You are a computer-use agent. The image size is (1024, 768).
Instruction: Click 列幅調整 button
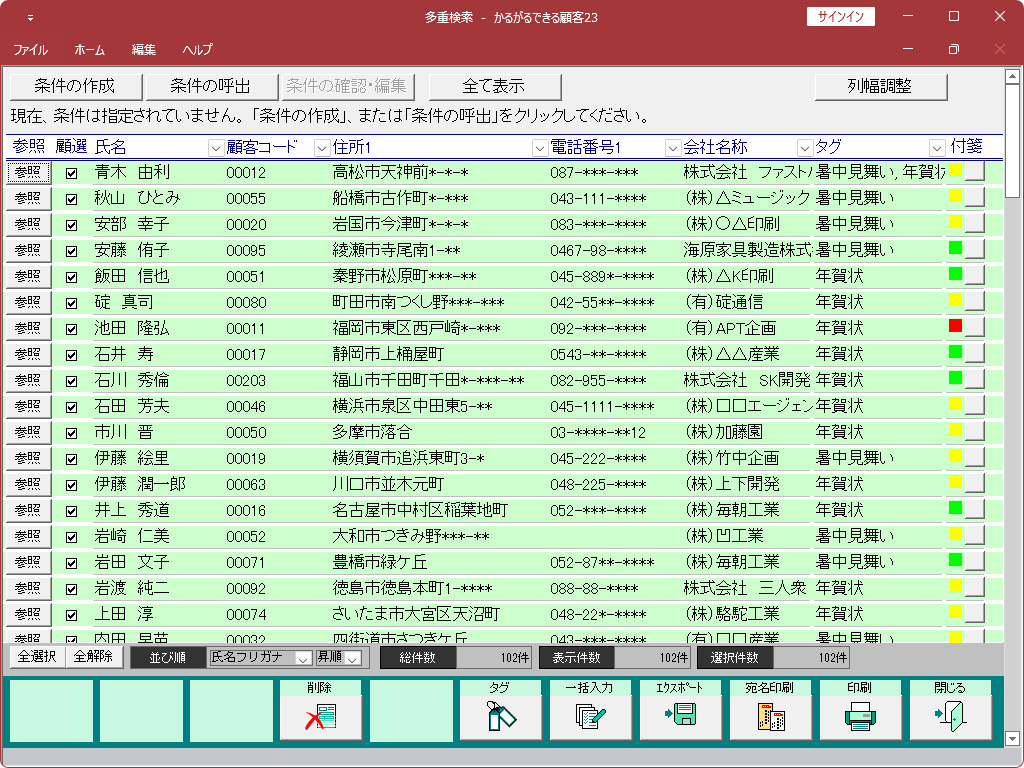[x=880, y=86]
